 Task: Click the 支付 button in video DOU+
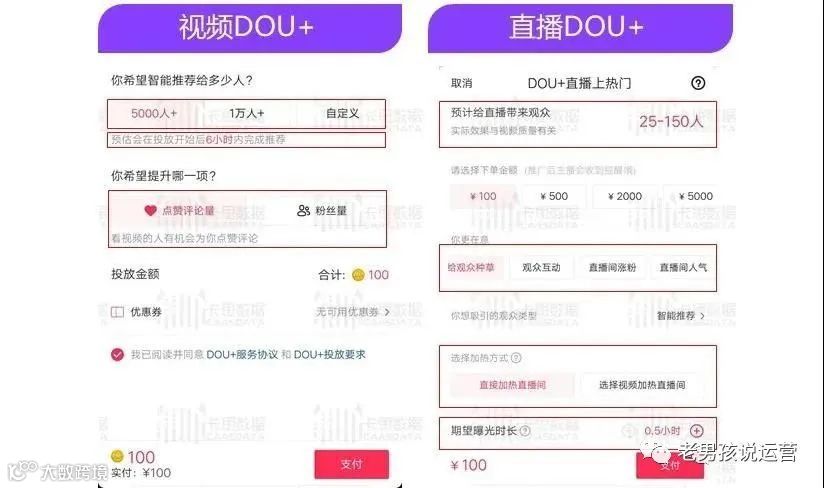click(352, 464)
